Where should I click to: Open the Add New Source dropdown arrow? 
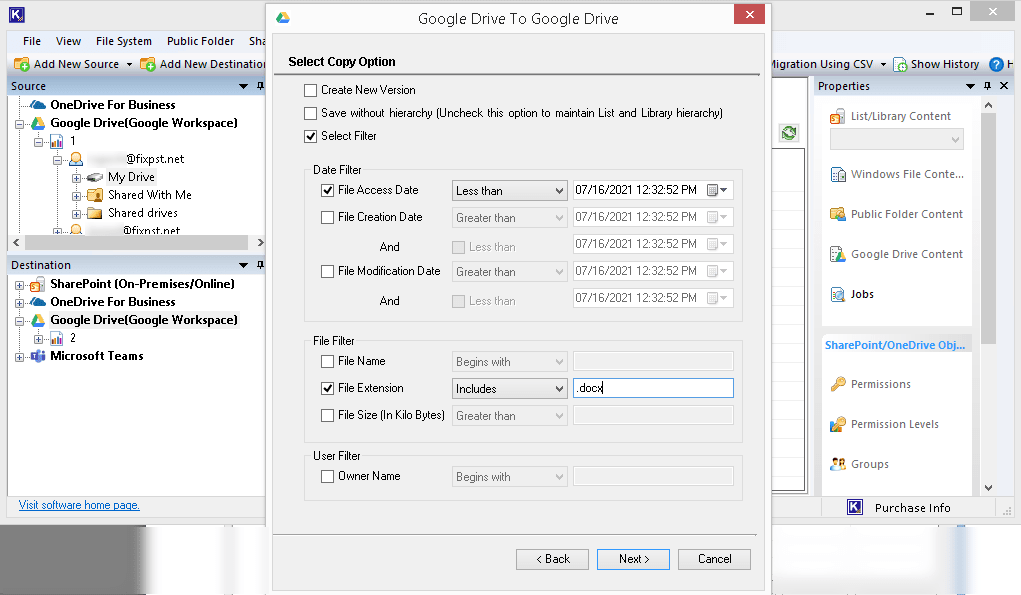point(129,64)
